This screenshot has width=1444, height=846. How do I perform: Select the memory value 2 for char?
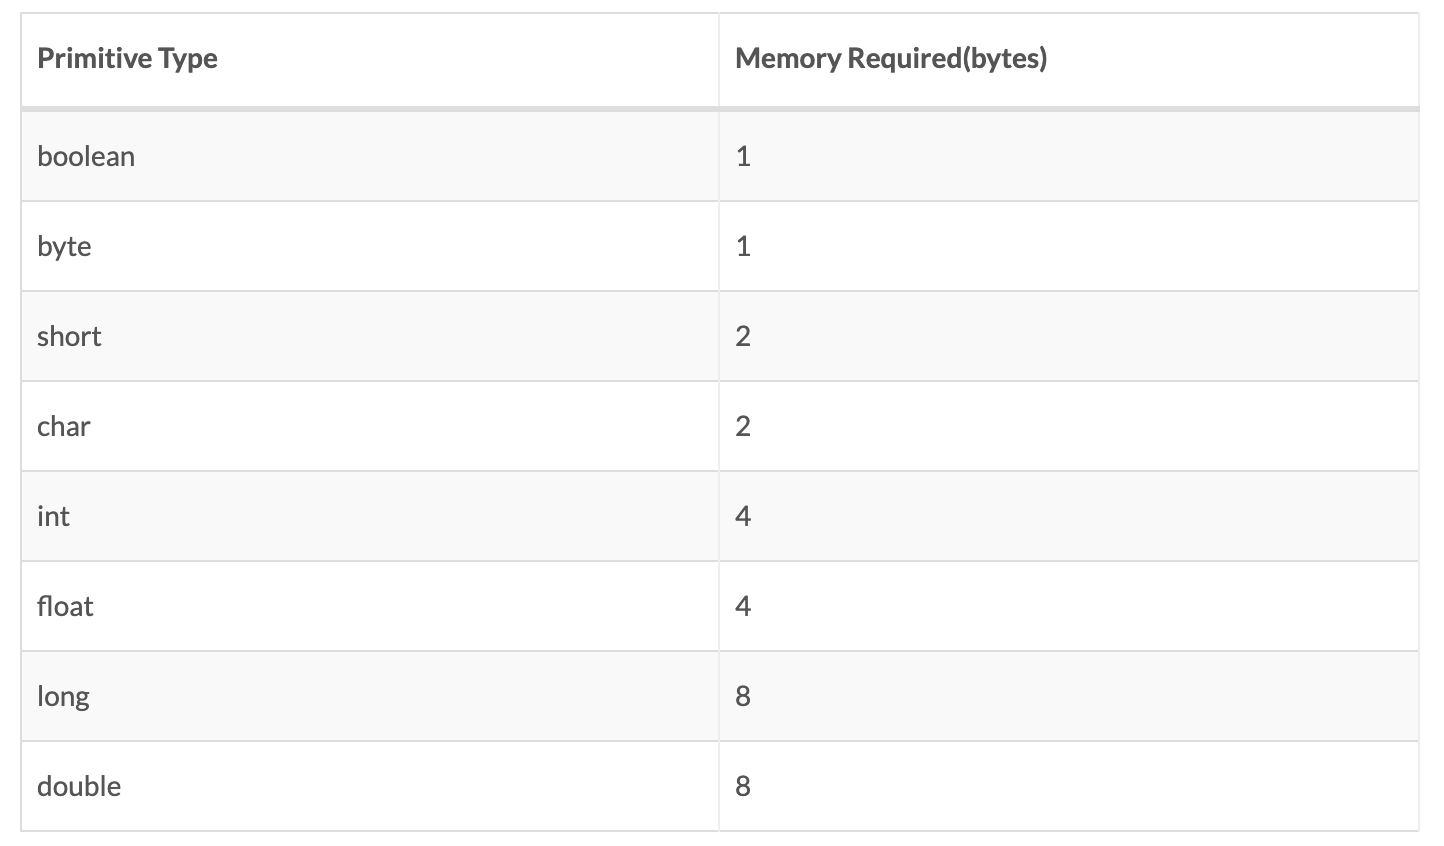coord(743,427)
